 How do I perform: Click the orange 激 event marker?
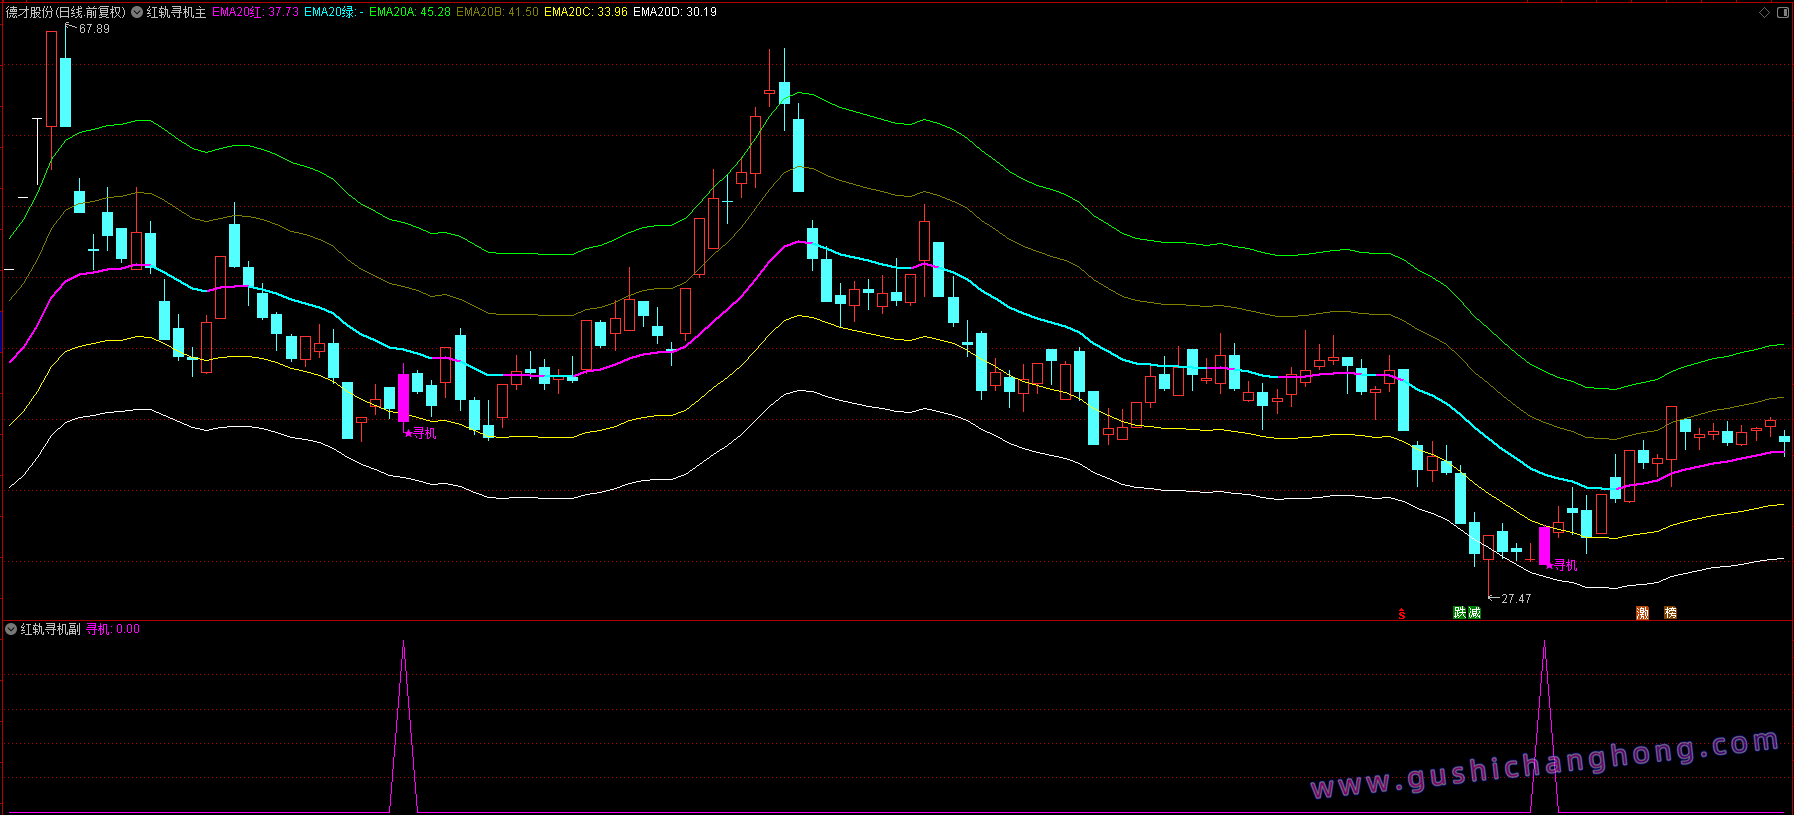1642,613
